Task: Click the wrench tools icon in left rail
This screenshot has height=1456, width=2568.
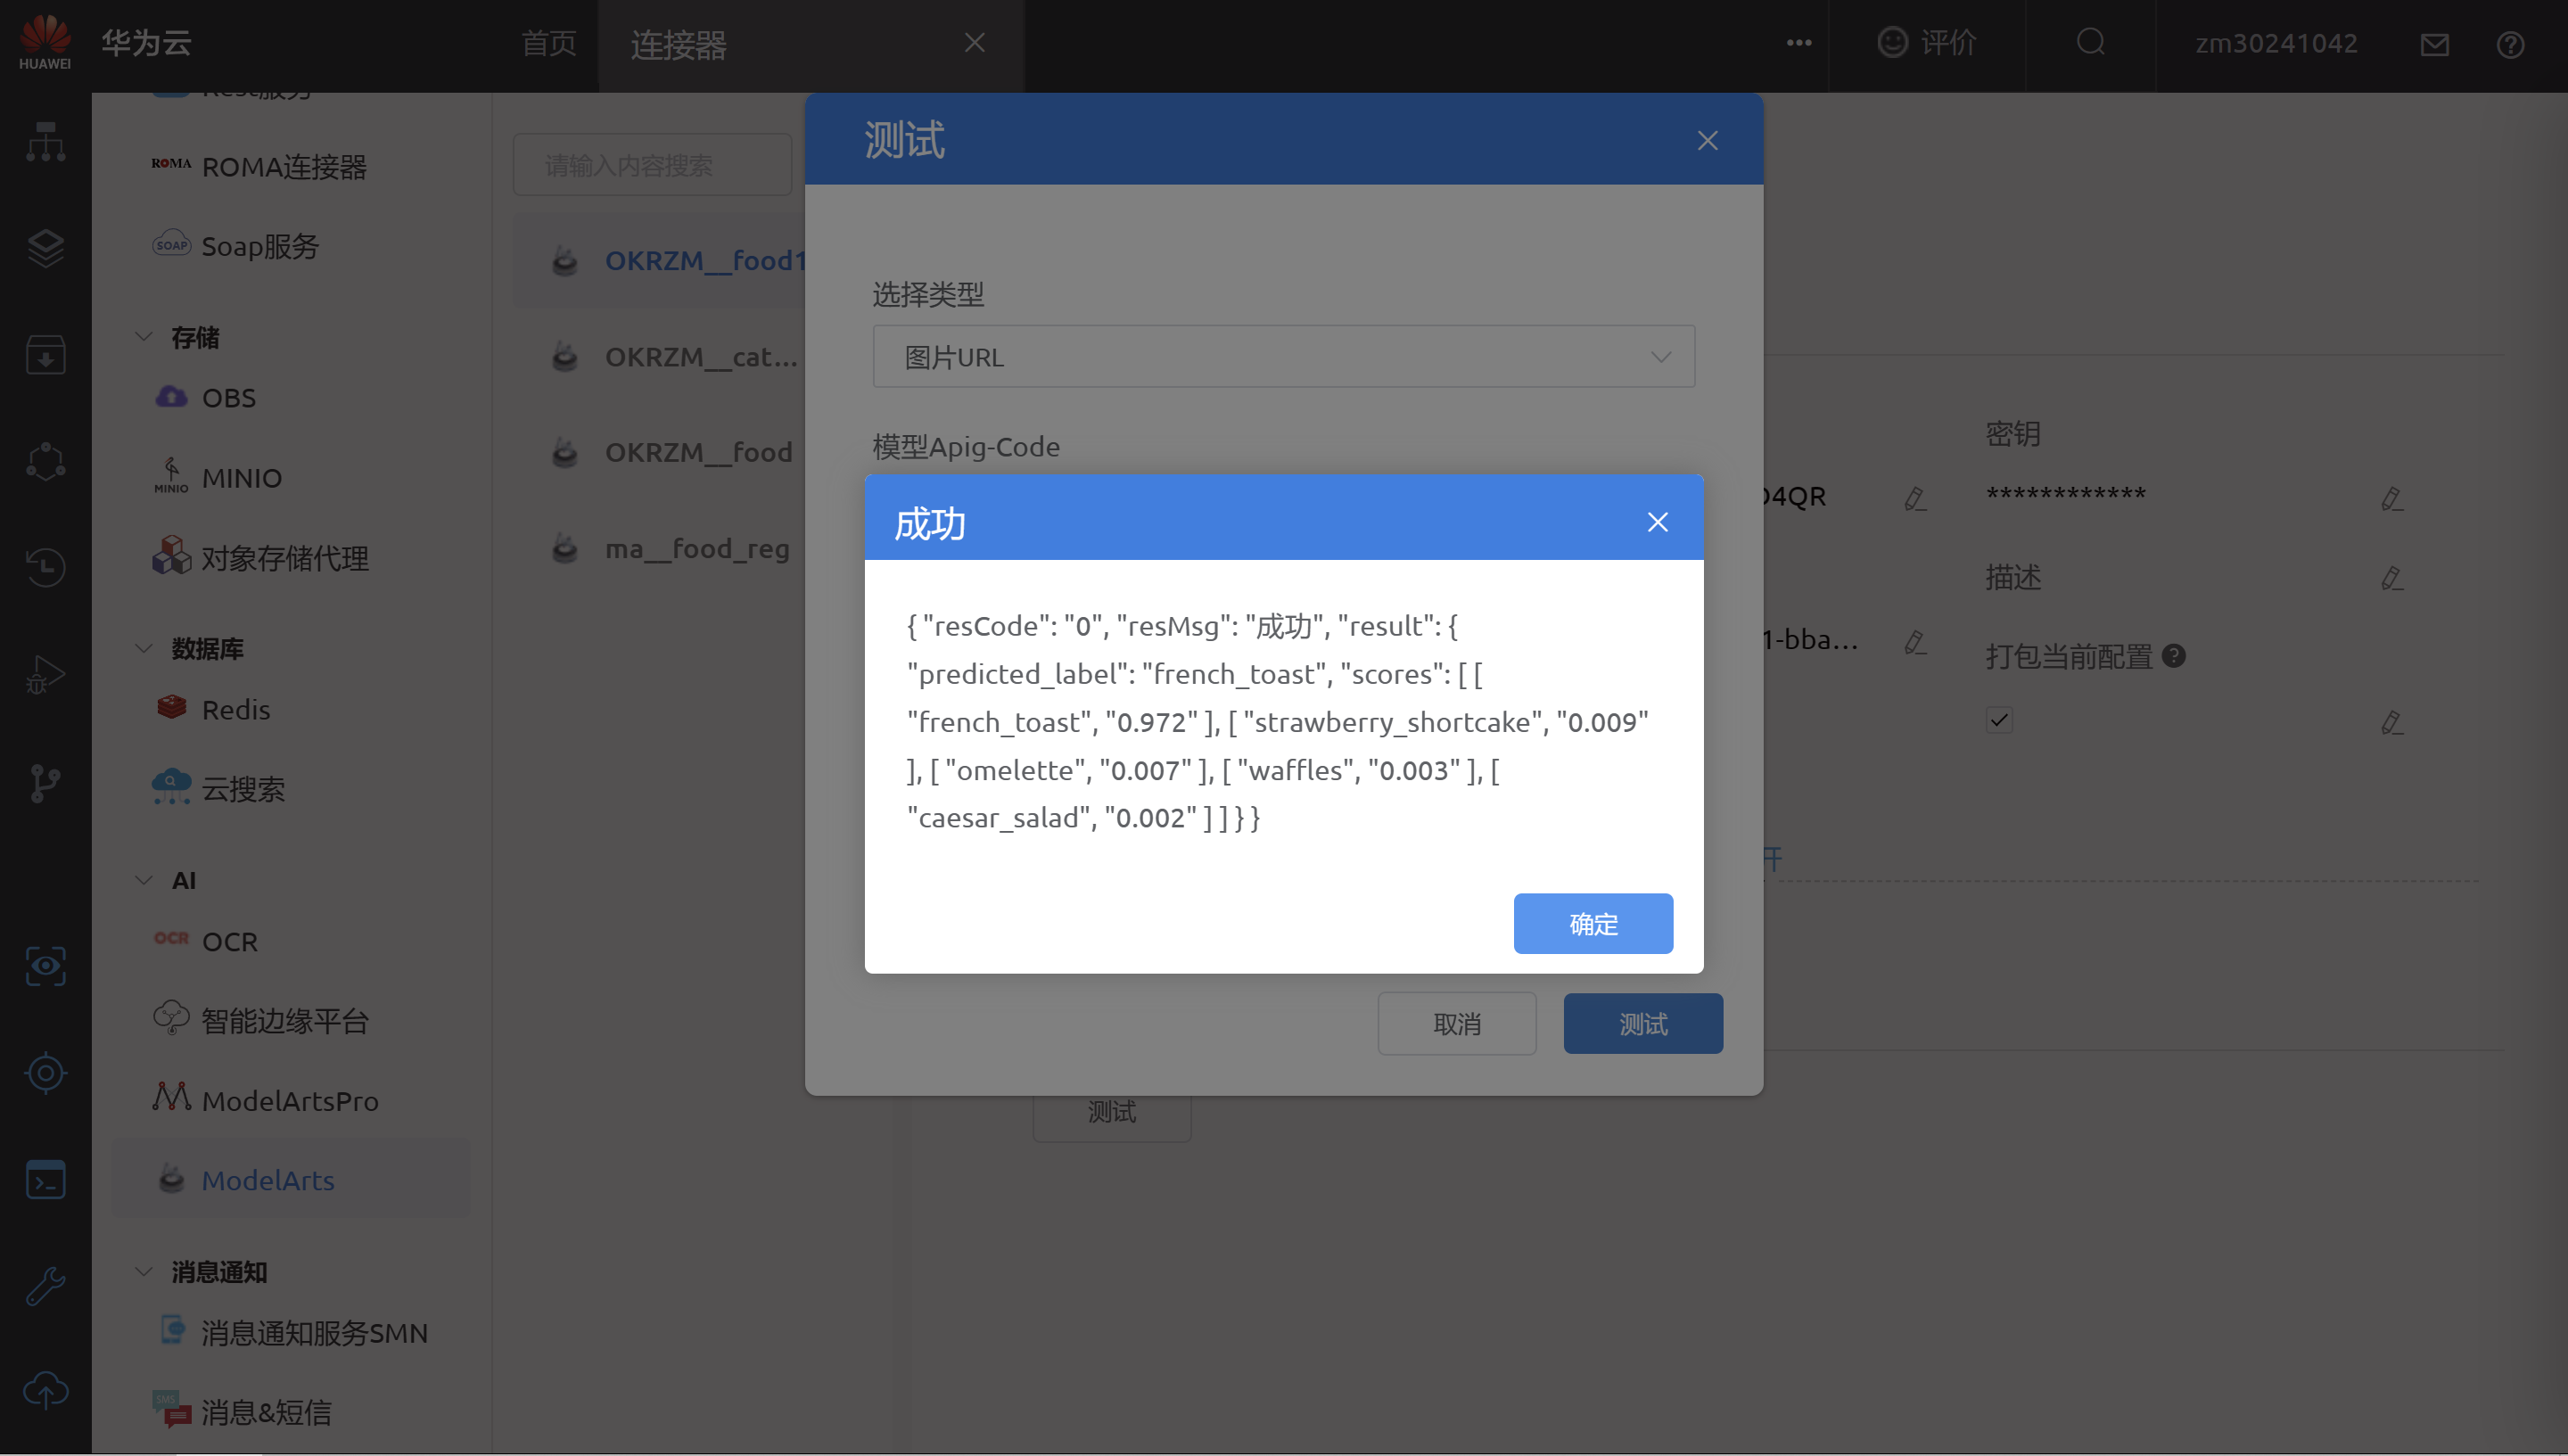Action: click(x=45, y=1286)
